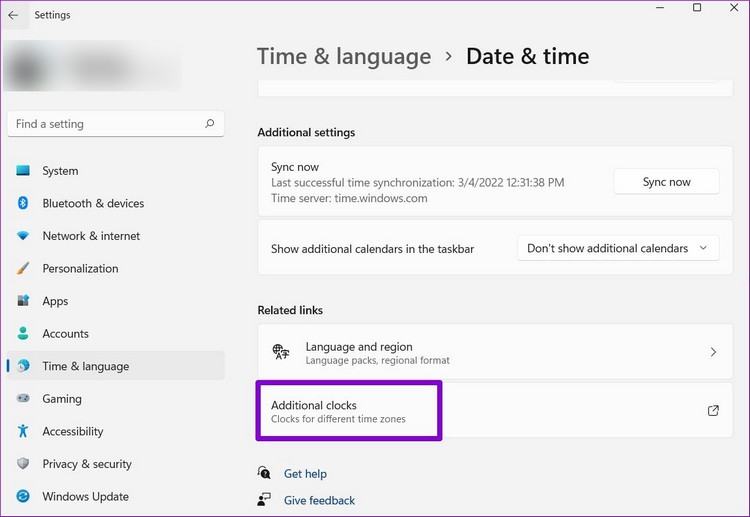This screenshot has height=517, width=750.
Task: Click the Network & internet wifi icon
Action: (23, 236)
